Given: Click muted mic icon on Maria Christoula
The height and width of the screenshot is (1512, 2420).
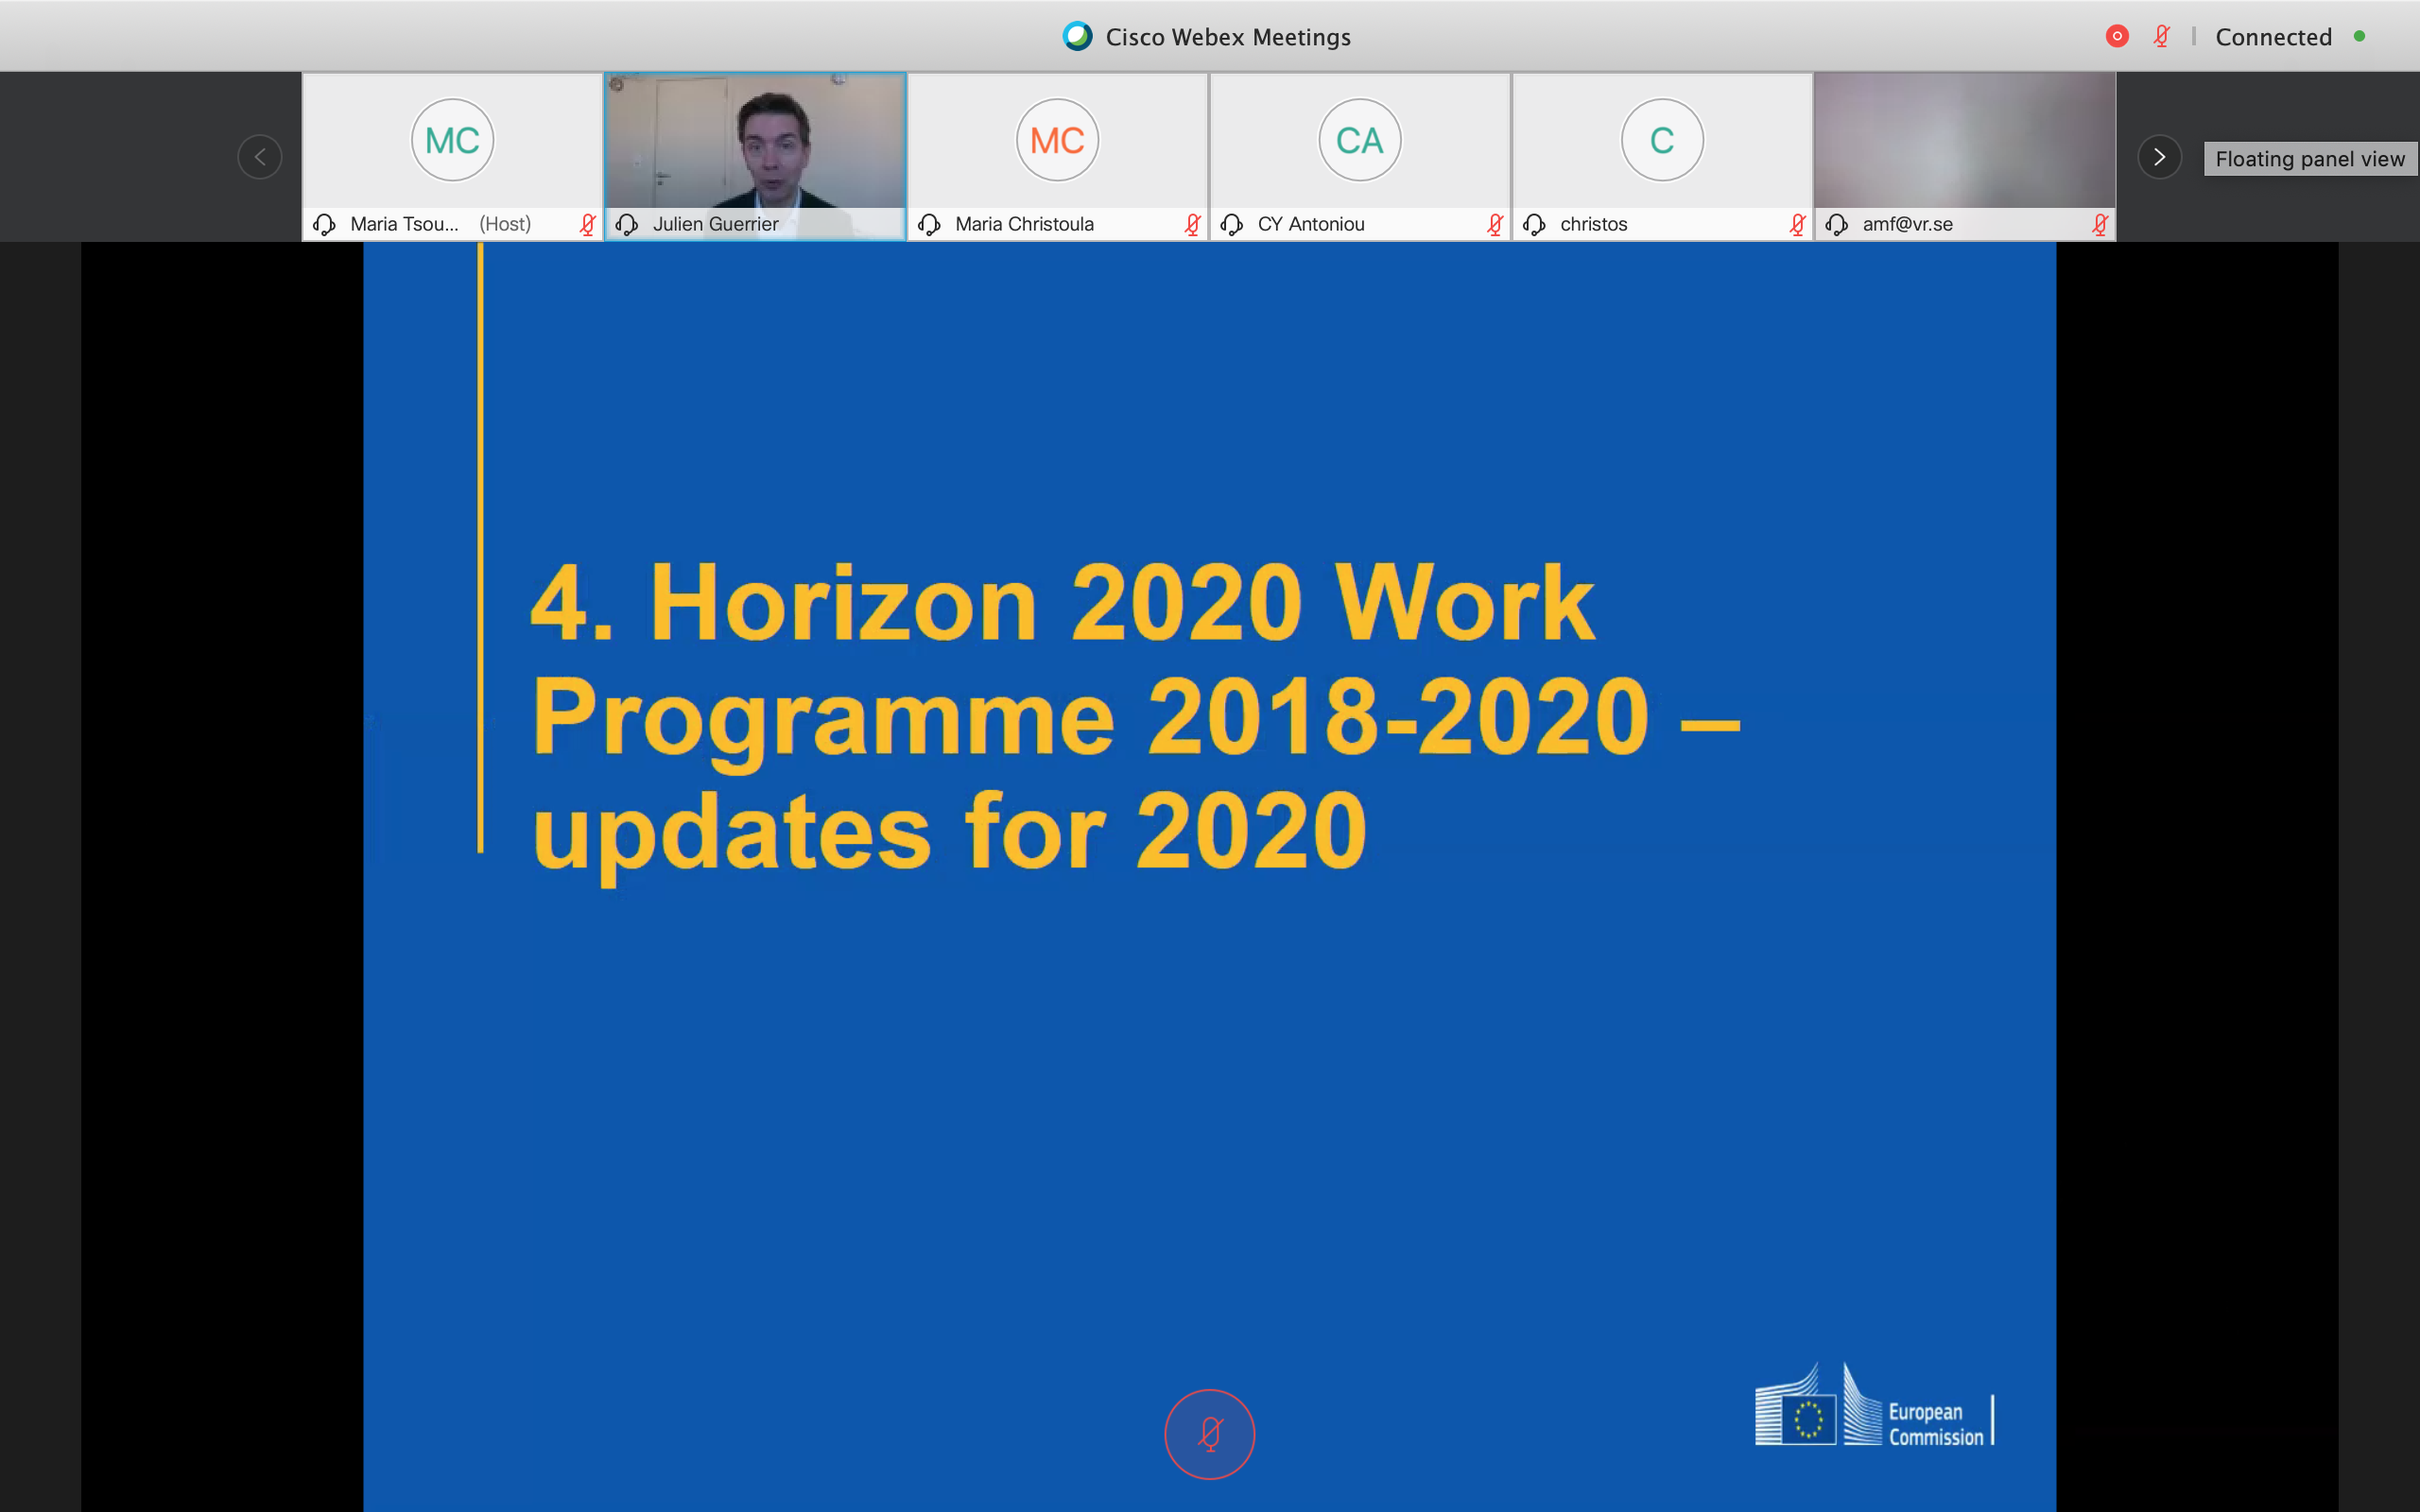Looking at the screenshot, I should coord(1192,224).
